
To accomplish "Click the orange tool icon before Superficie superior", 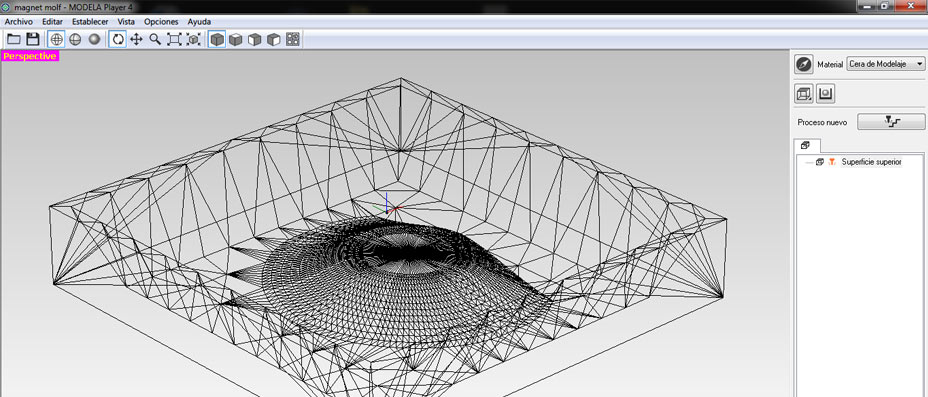I will pyautogui.click(x=832, y=162).
